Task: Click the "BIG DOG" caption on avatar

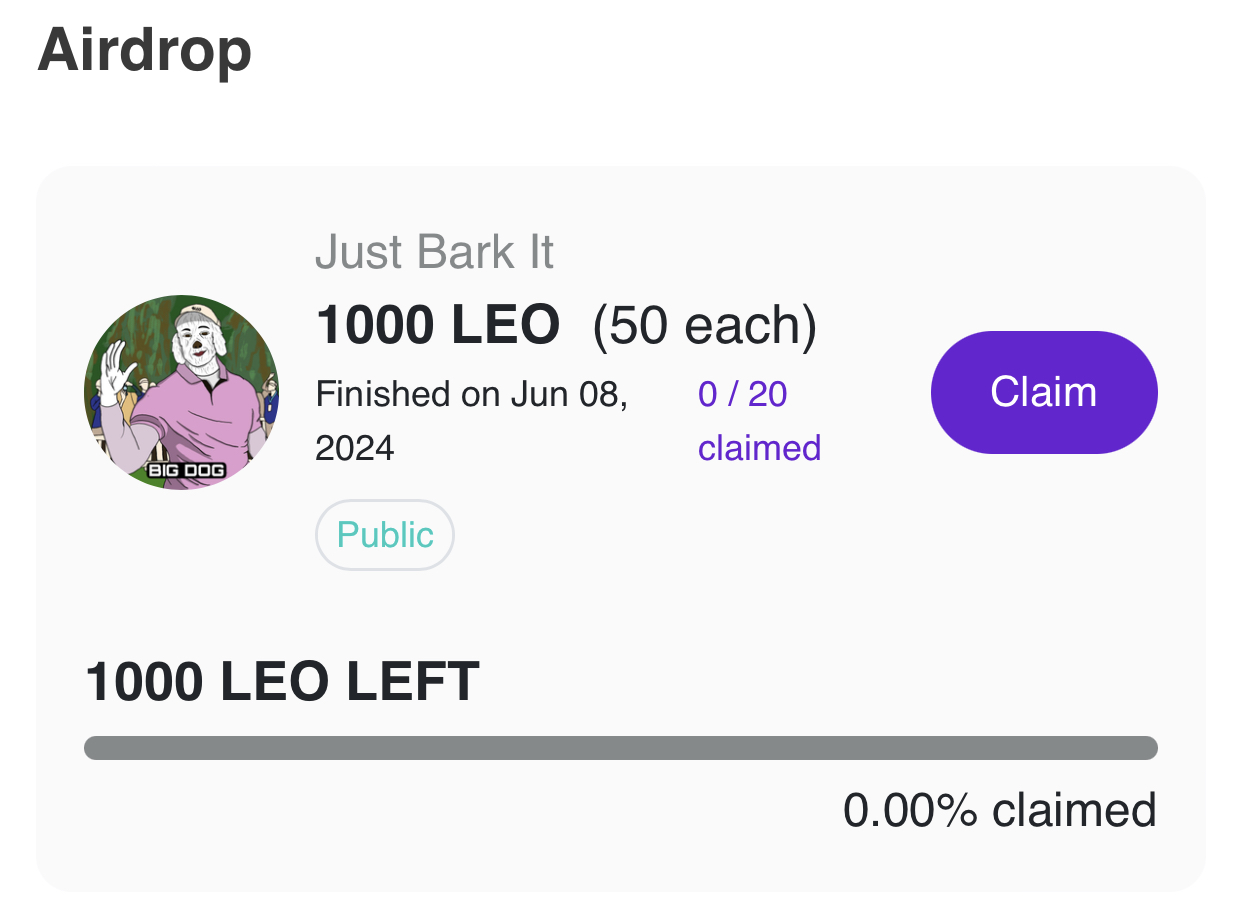Action: click(x=186, y=470)
